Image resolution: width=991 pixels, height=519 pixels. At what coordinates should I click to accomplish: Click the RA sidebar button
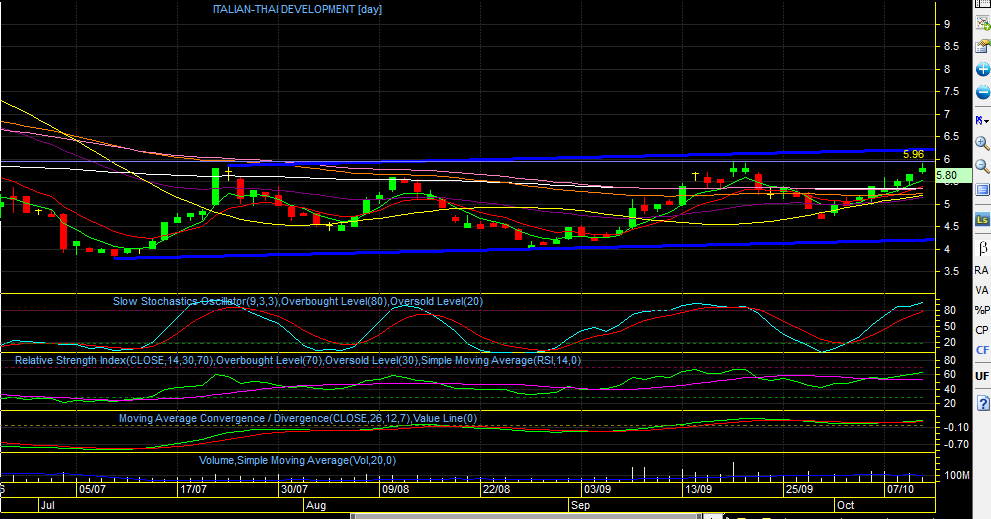pos(982,270)
